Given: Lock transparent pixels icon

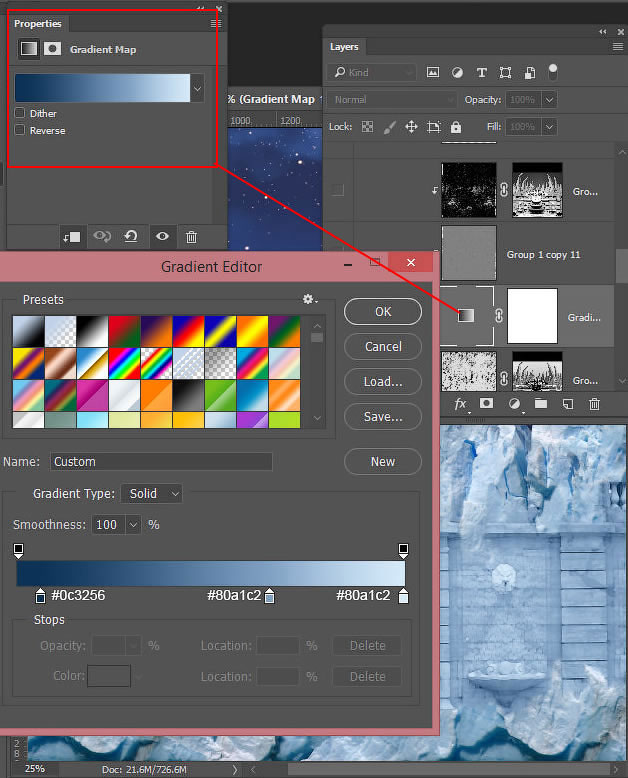Looking at the screenshot, I should [x=368, y=127].
